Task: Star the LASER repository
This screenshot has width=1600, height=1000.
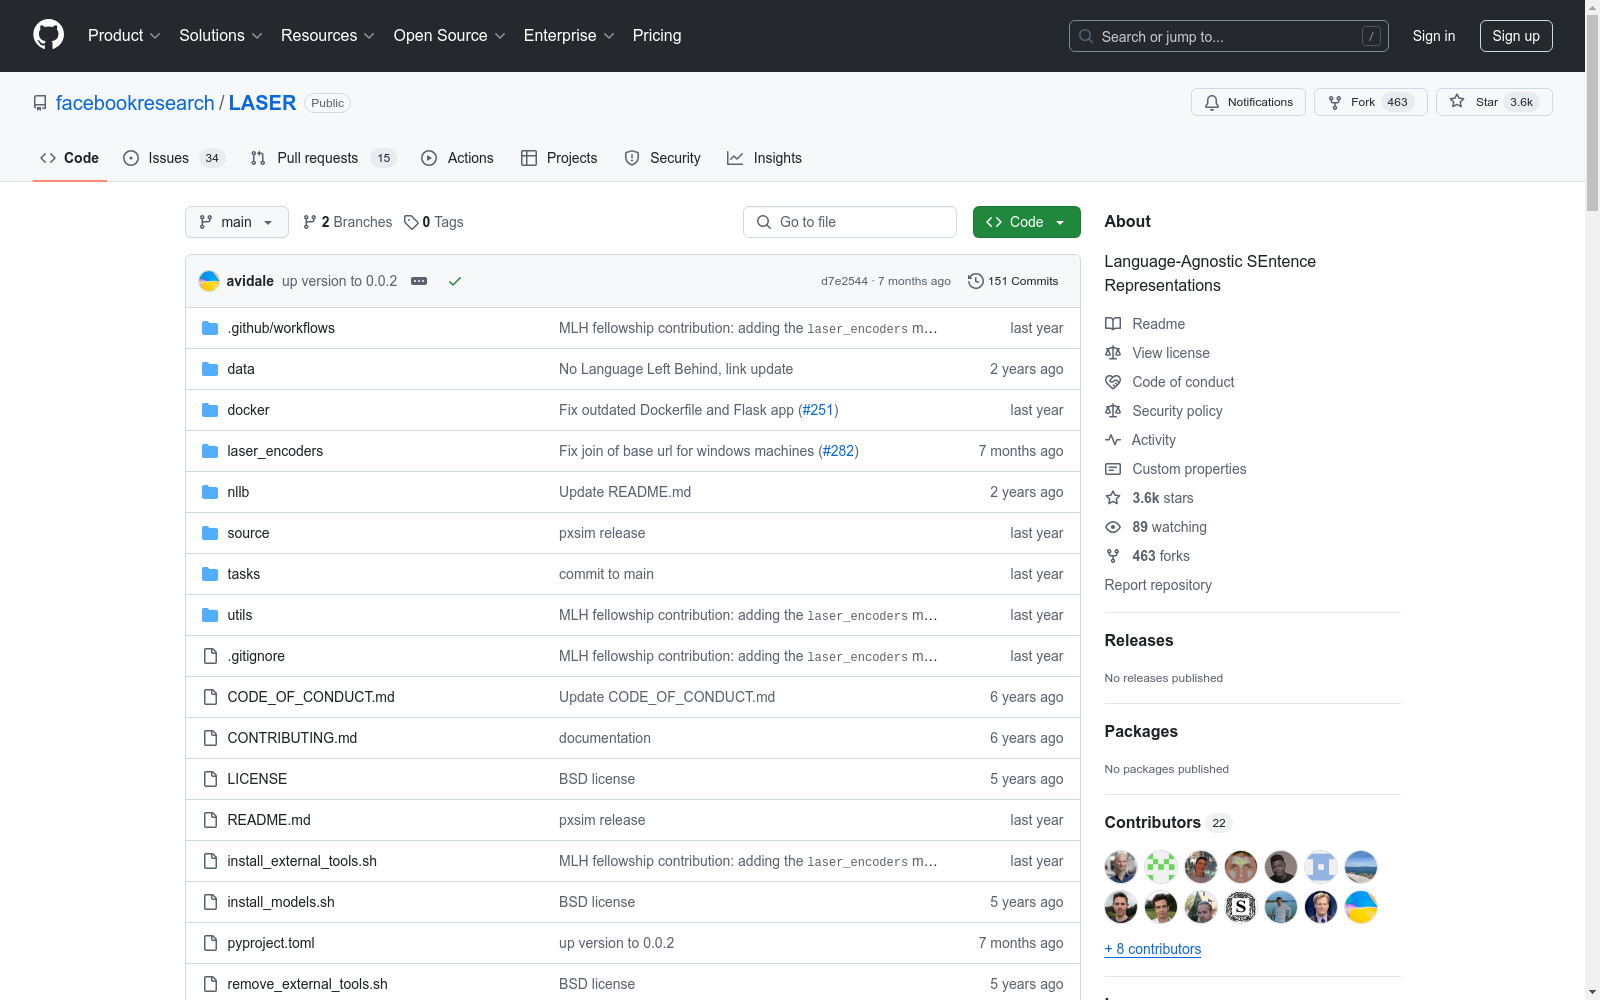Action: coord(1494,102)
